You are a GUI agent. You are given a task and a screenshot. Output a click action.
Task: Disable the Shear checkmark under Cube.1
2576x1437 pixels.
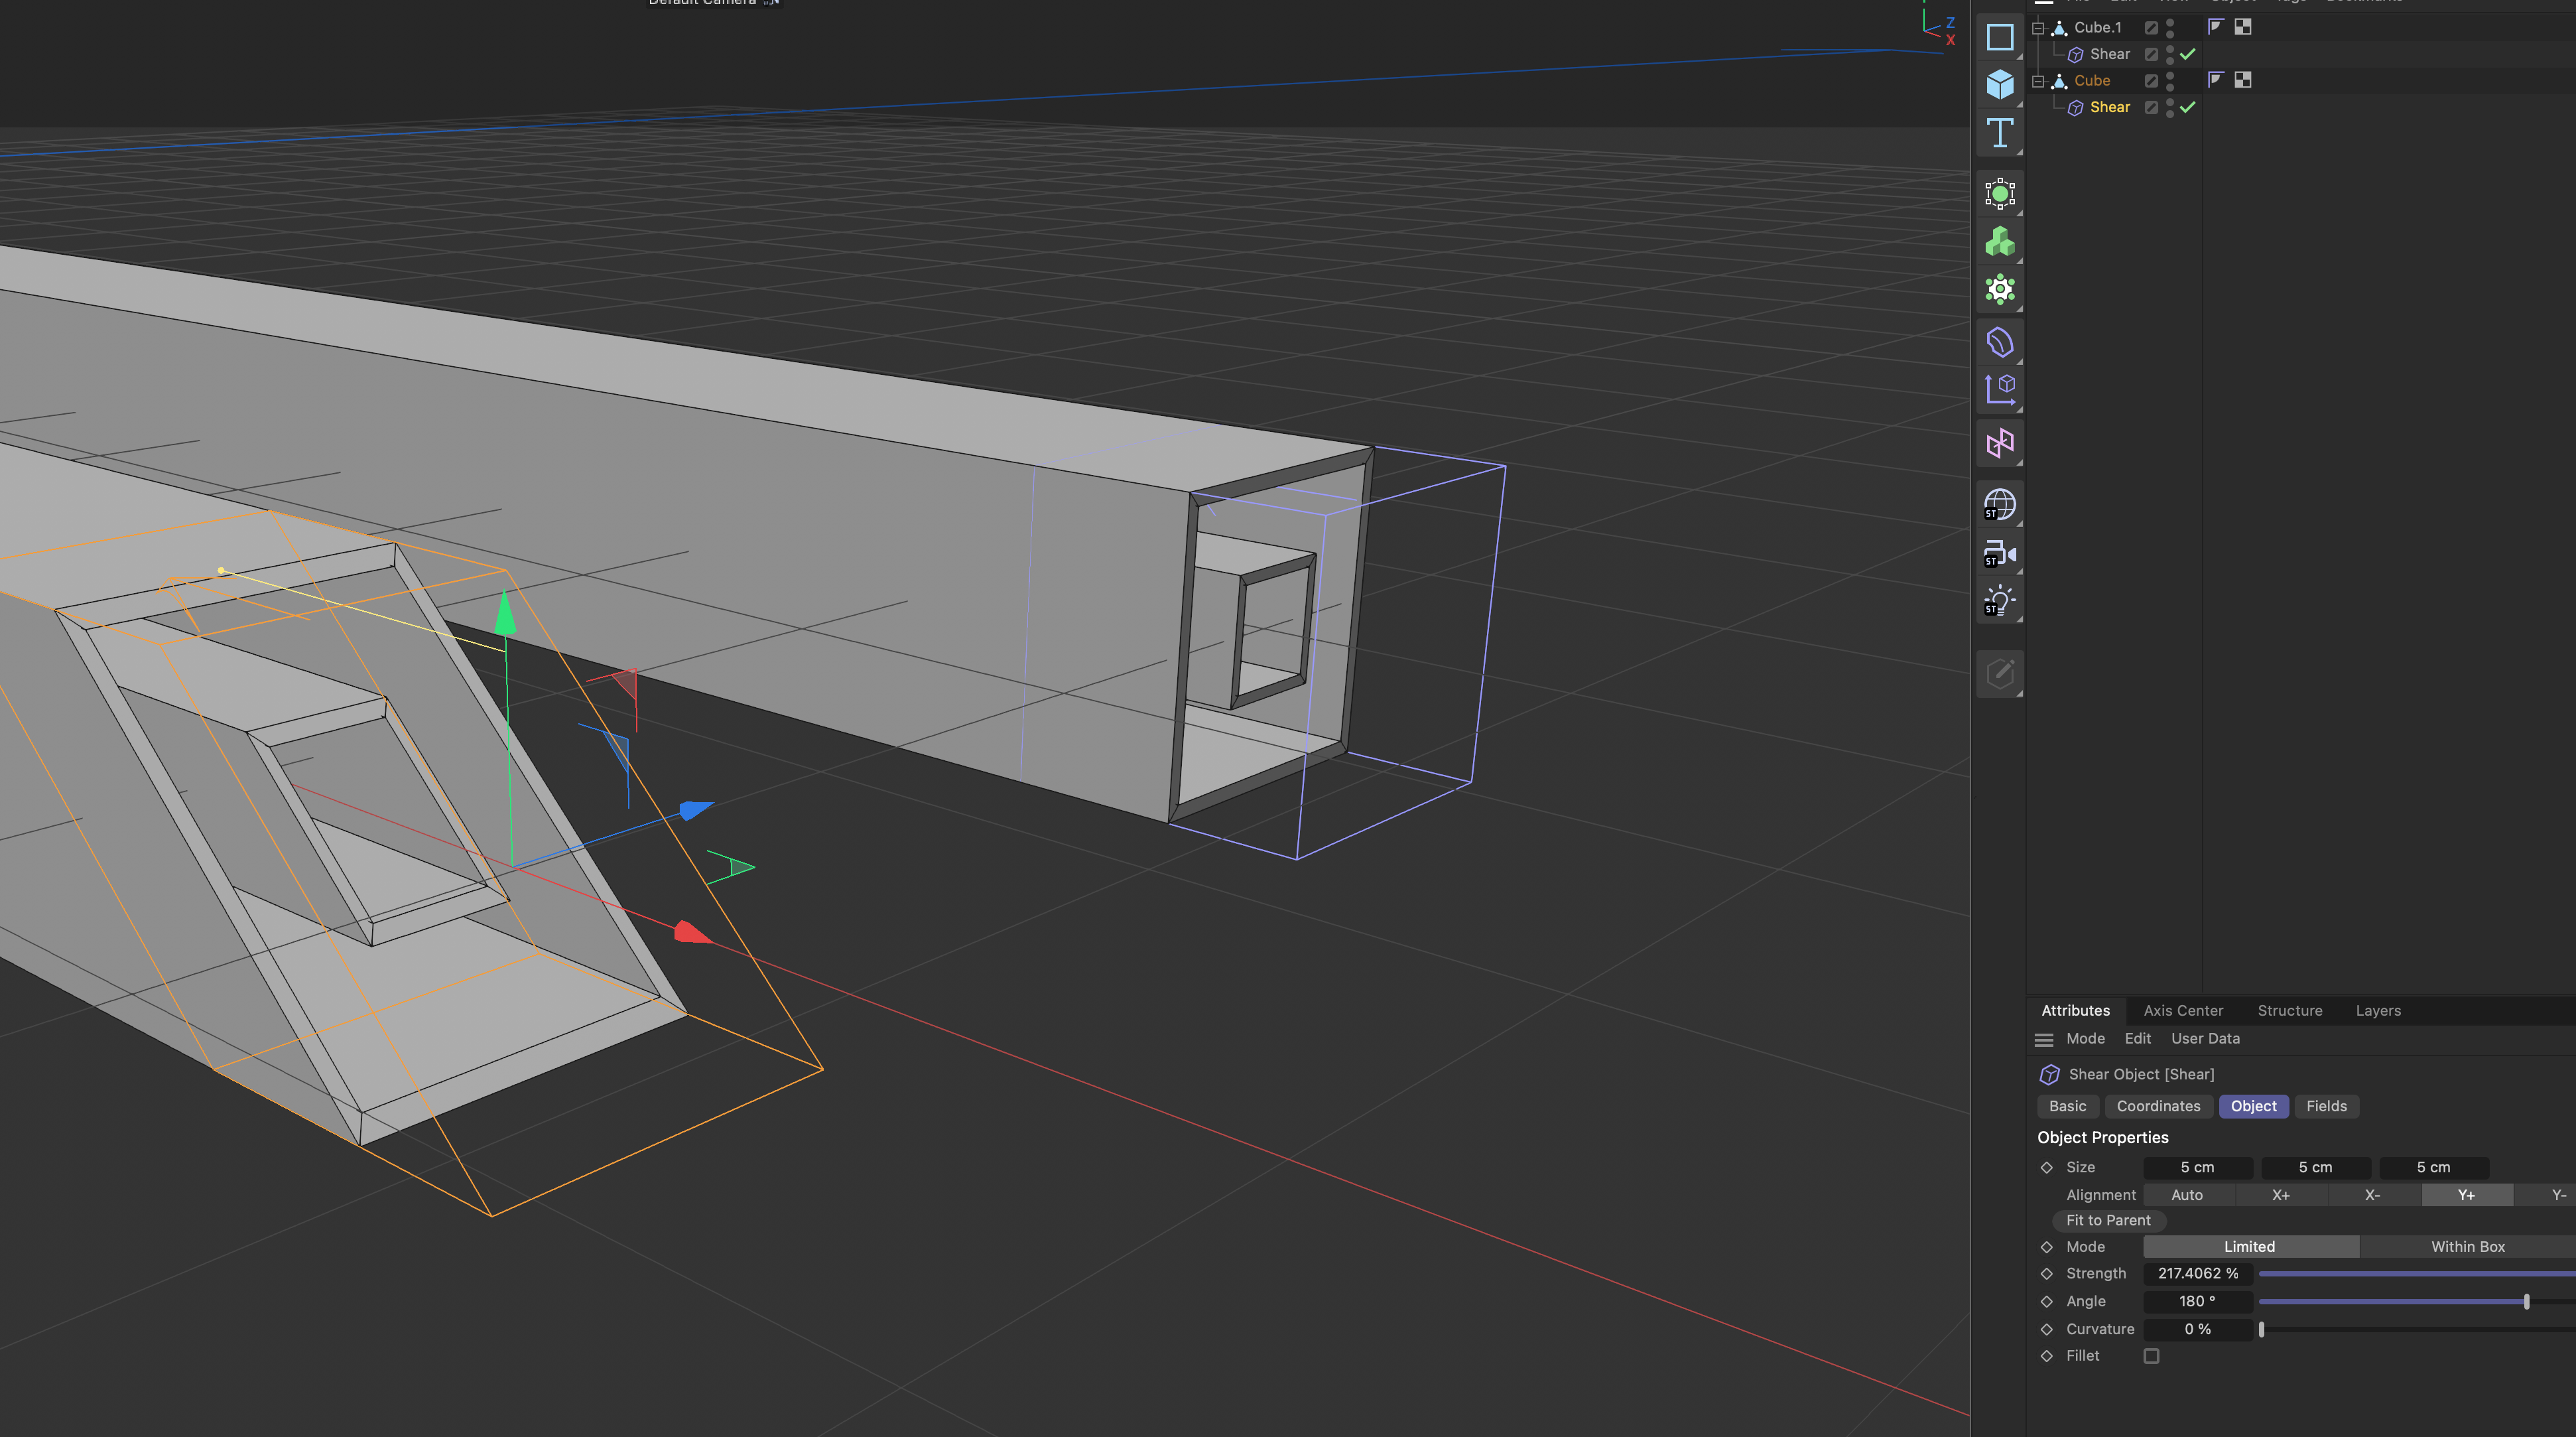pyautogui.click(x=2188, y=54)
